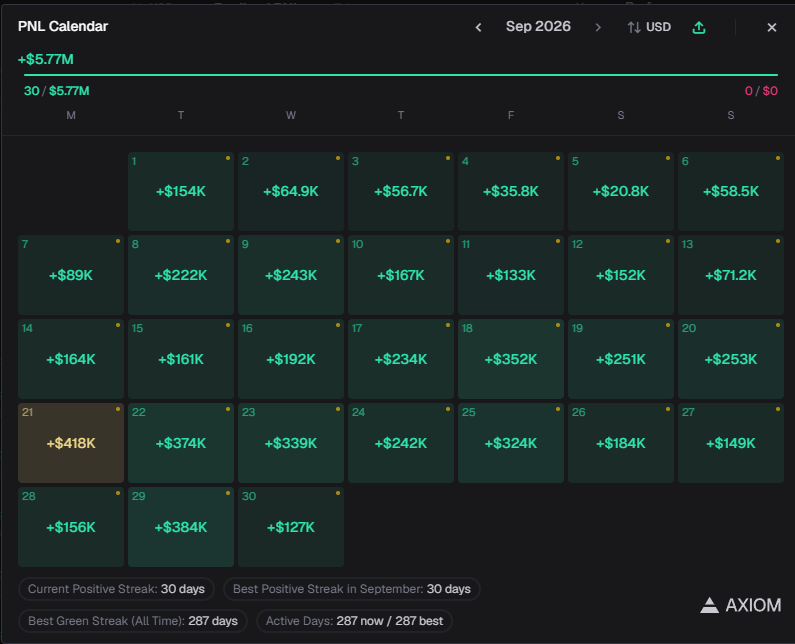Click the orange dot on day 1 cell

[x=228, y=158]
